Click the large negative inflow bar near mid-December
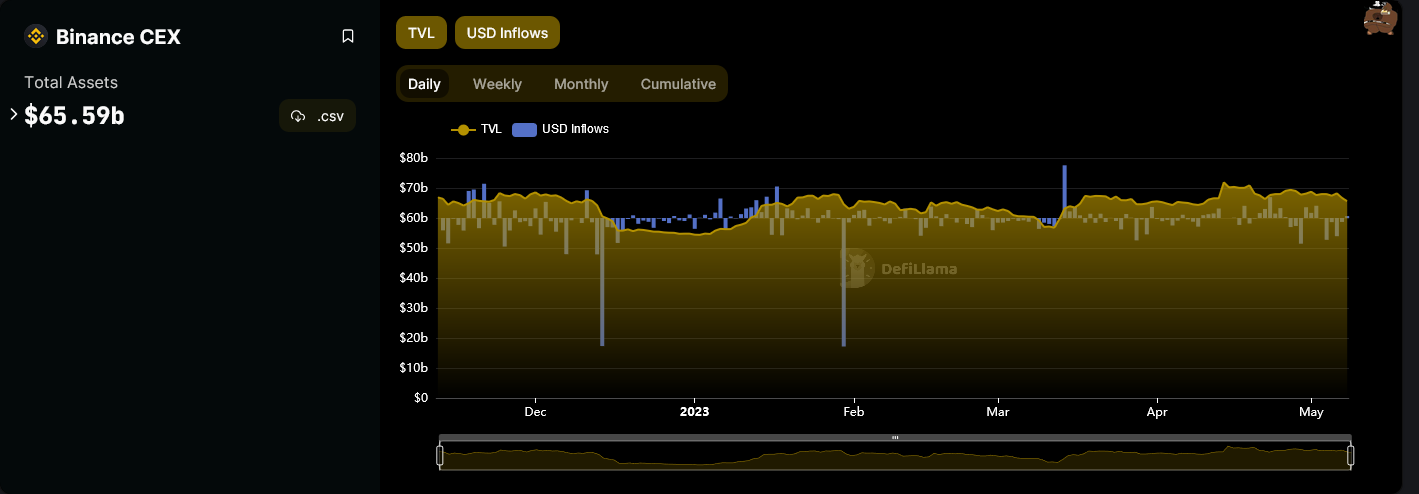Screen dimensions: 1419x494 (x=602, y=282)
